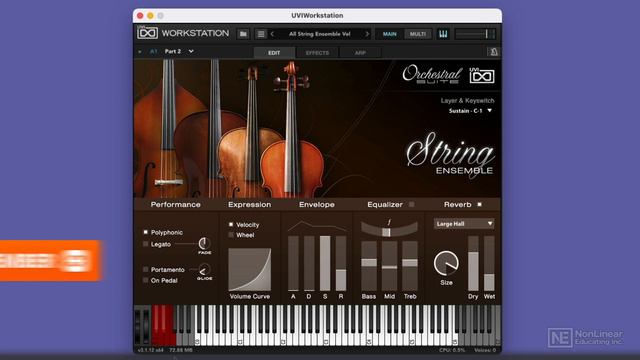Viewport: 640px width, 360px height.
Task: Select the MAIN view button
Action: point(389,34)
